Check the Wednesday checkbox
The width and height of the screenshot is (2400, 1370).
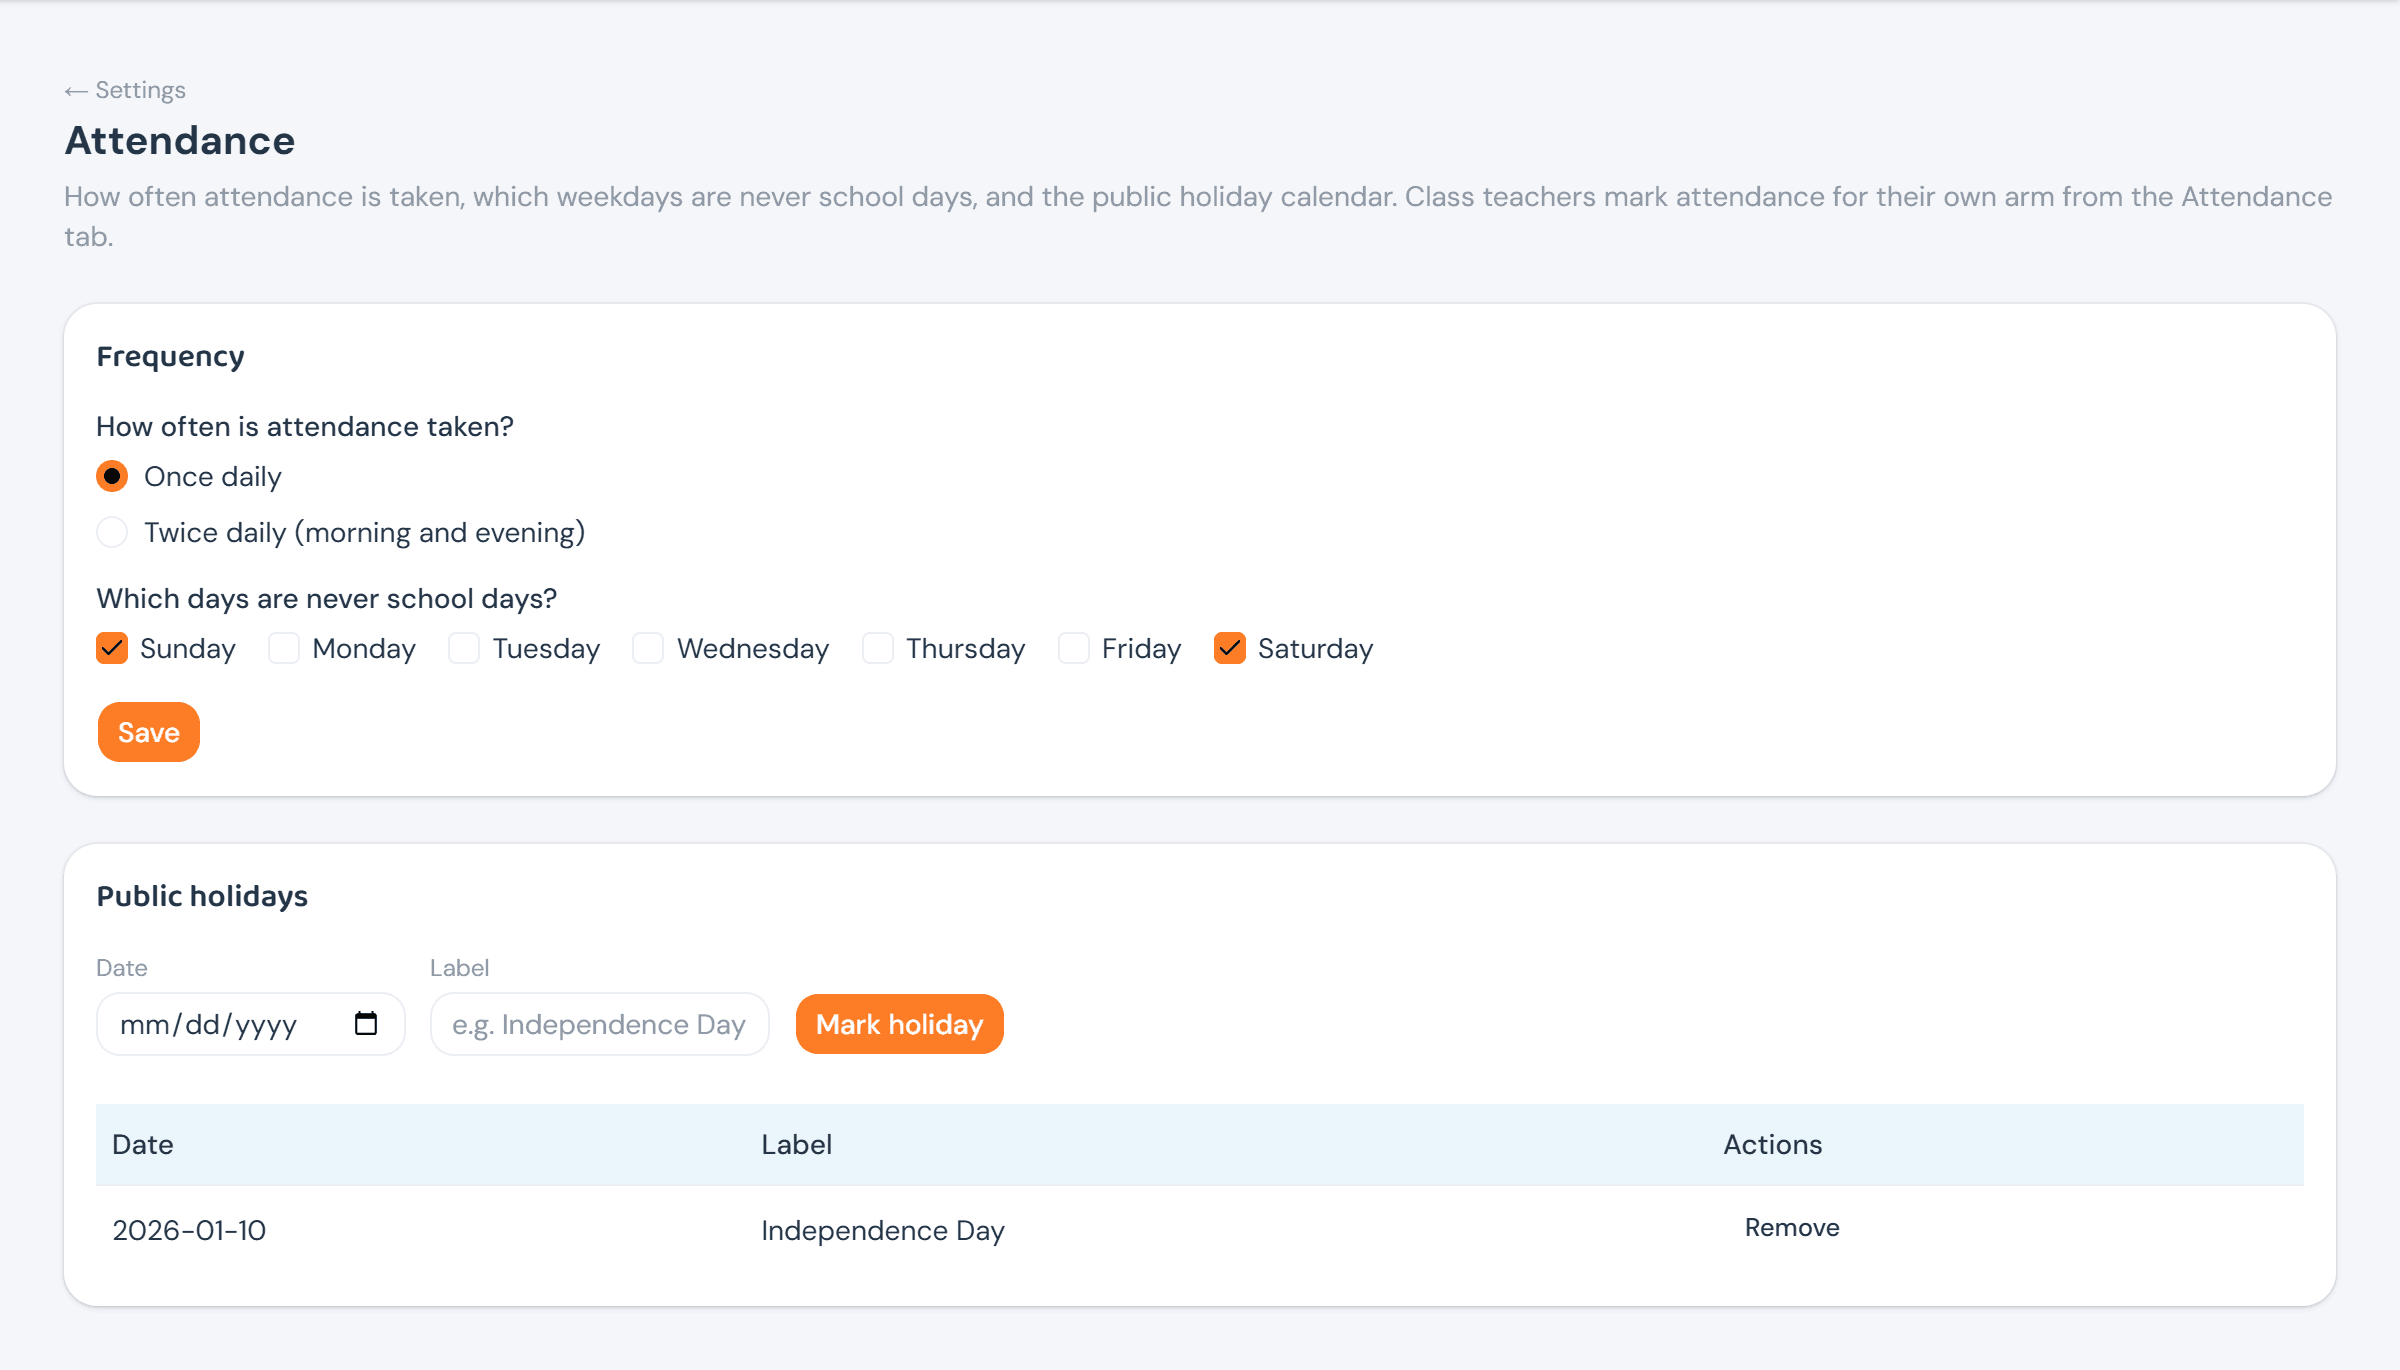[x=648, y=648]
